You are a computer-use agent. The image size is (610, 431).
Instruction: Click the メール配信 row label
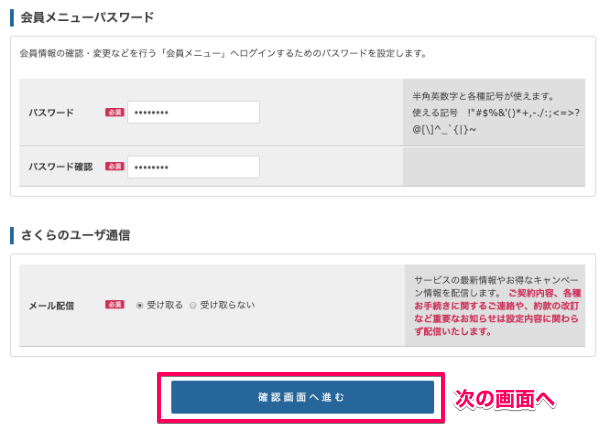click(x=51, y=305)
